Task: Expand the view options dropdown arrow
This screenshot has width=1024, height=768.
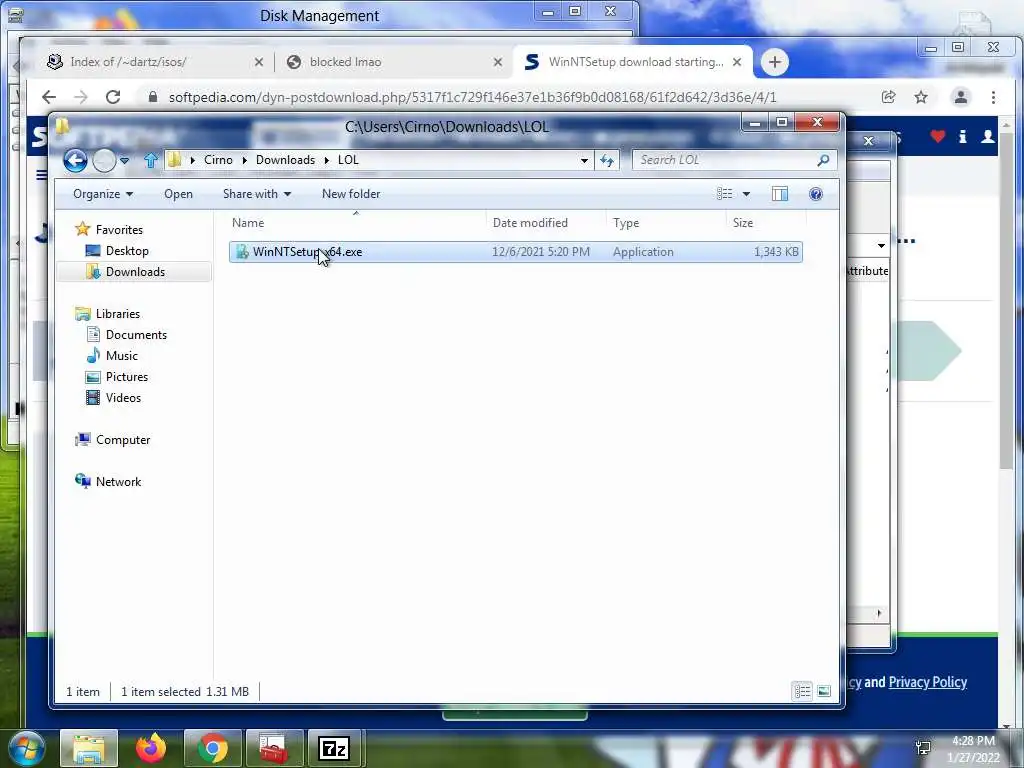Action: tap(746, 194)
